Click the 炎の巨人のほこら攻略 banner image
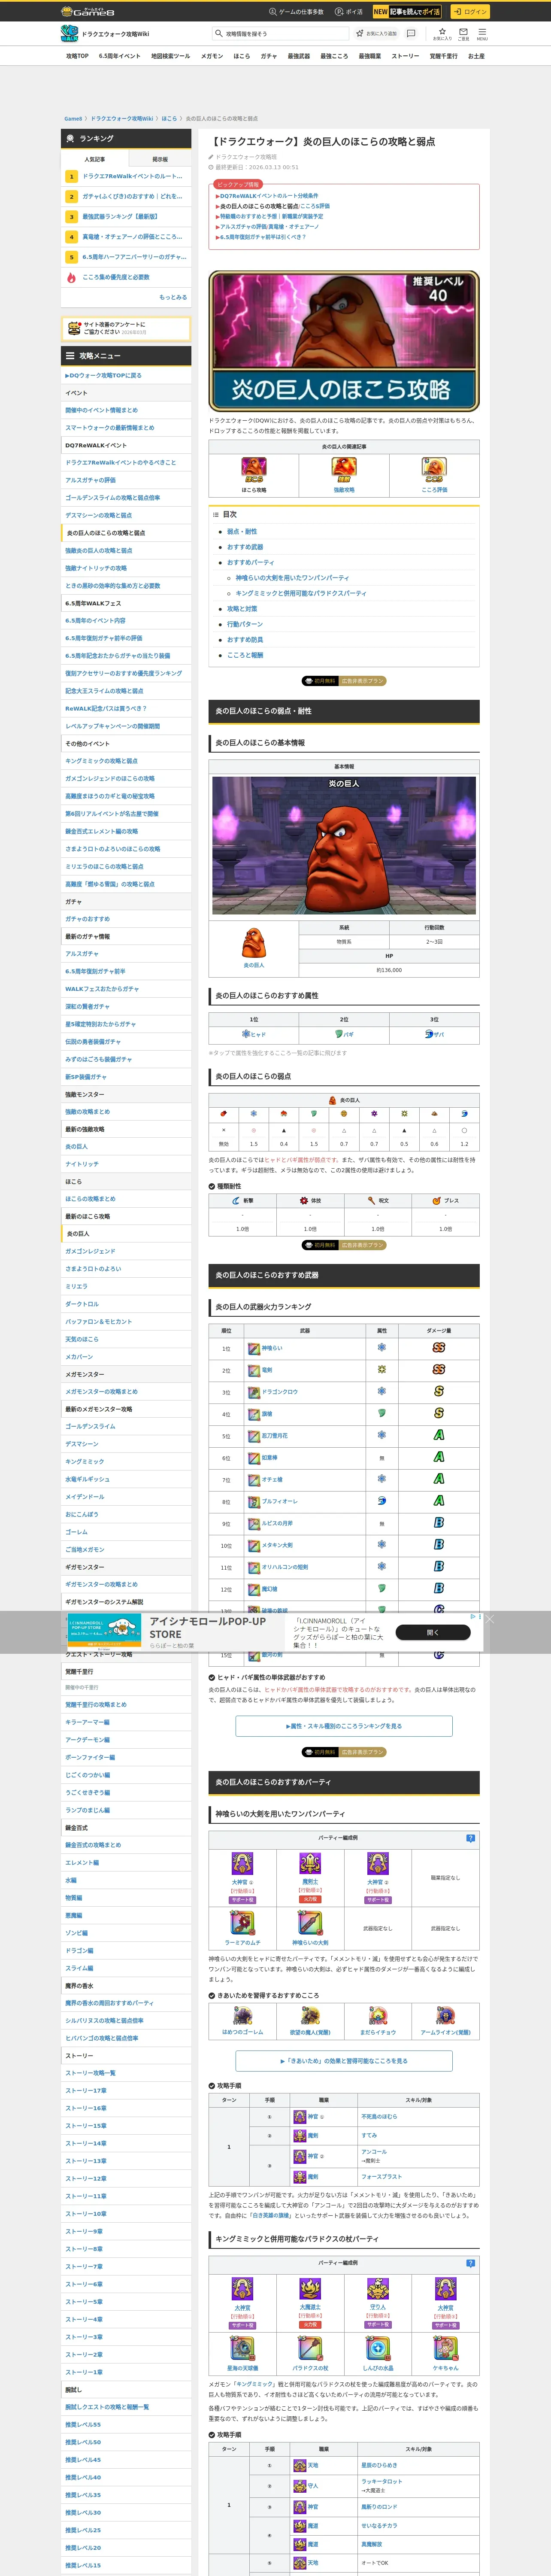The width and height of the screenshot is (551, 2576). 344,341
